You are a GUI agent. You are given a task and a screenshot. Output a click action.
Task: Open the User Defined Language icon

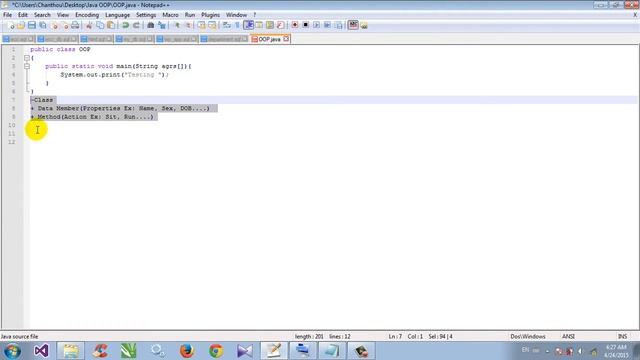pyautogui.click(x=259, y=25)
